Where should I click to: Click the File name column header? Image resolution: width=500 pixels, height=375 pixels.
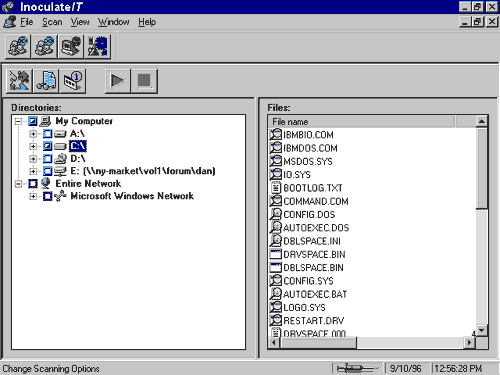[361, 122]
